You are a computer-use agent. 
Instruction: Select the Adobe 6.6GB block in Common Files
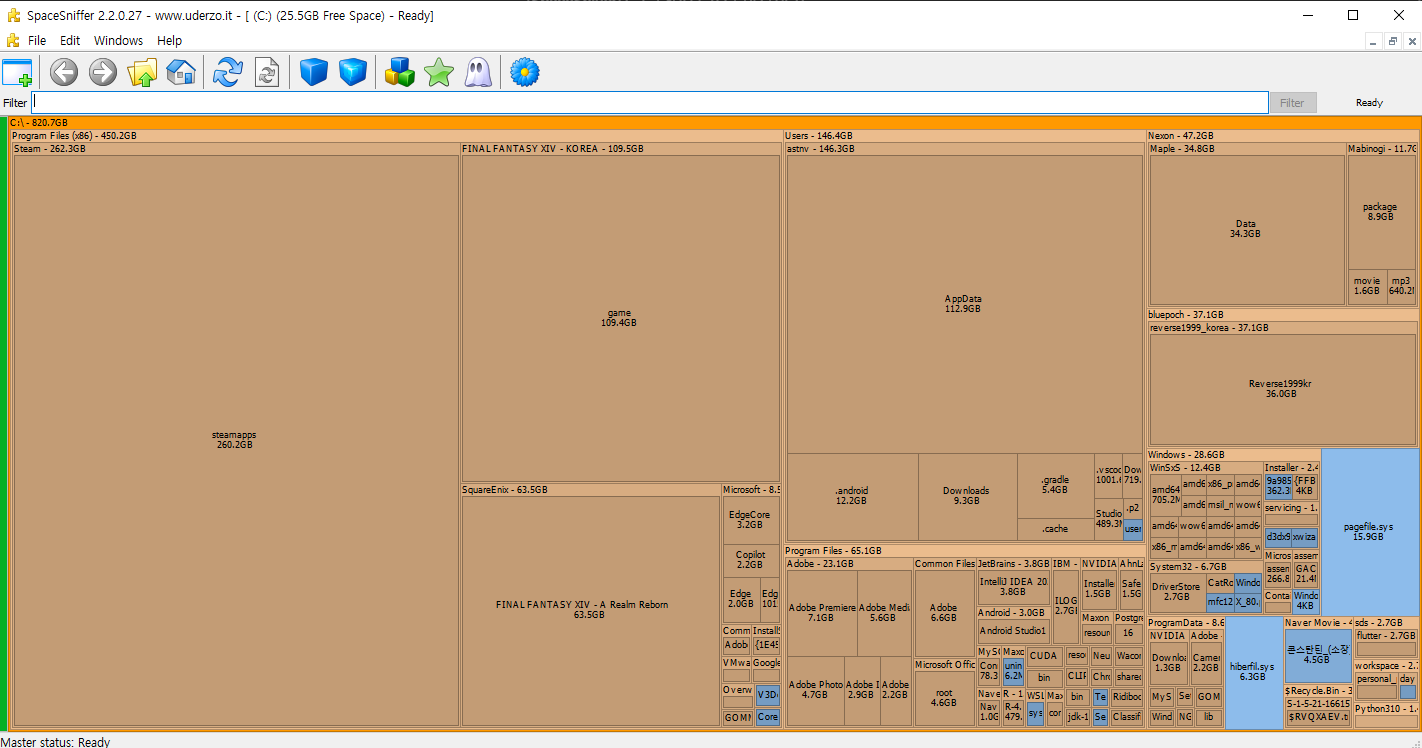coord(943,613)
